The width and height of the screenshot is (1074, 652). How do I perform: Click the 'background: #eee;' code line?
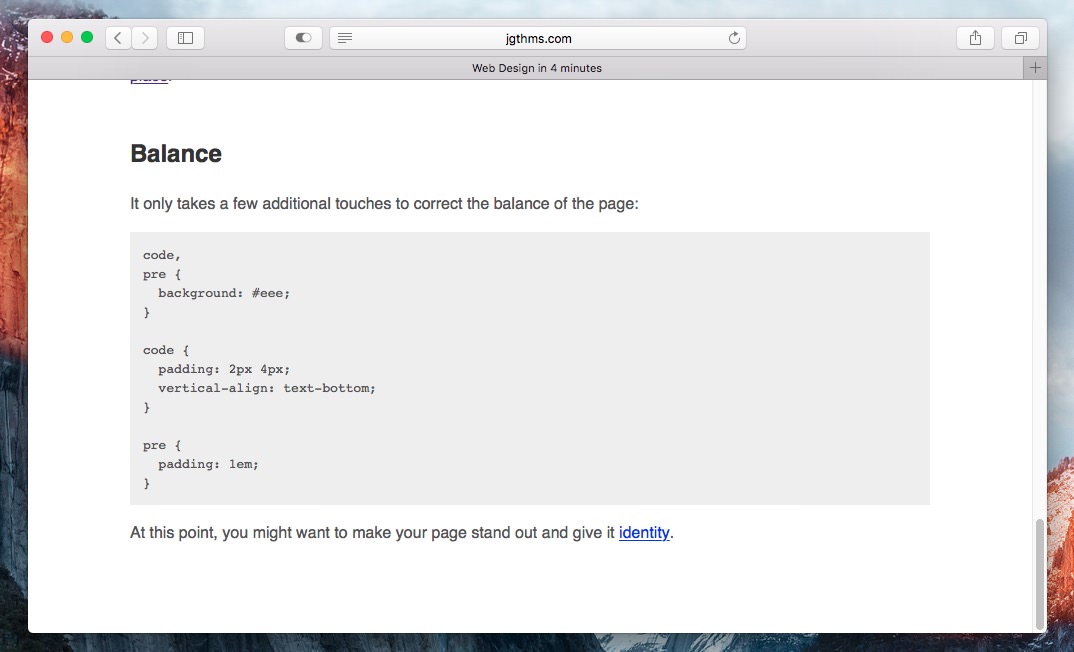224,293
